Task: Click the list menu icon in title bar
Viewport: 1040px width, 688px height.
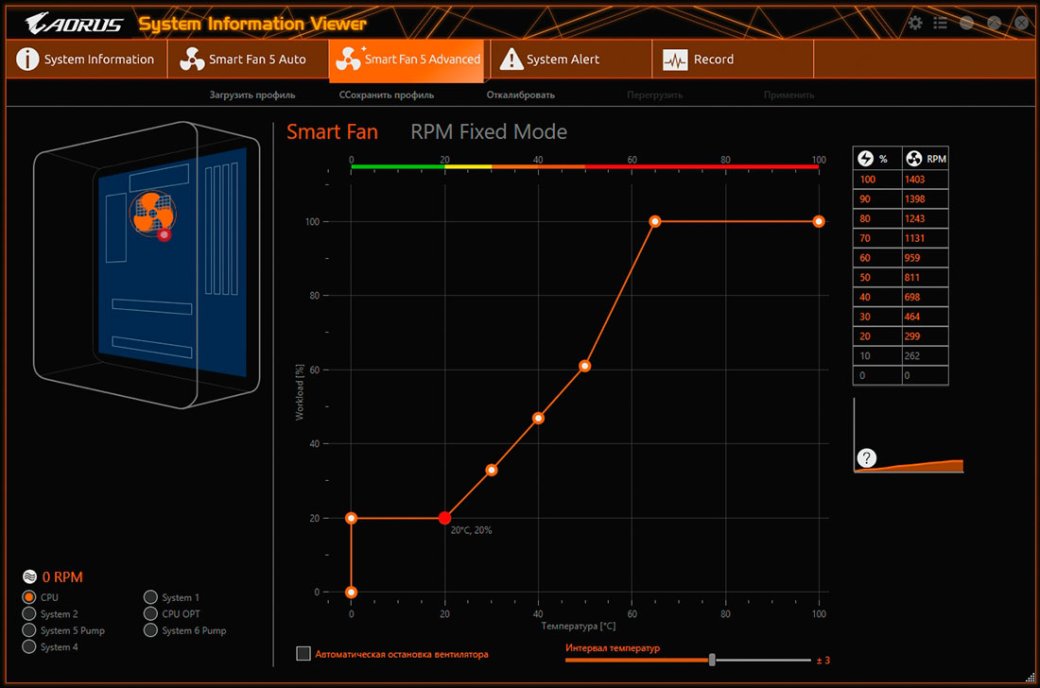Action: tap(940, 23)
